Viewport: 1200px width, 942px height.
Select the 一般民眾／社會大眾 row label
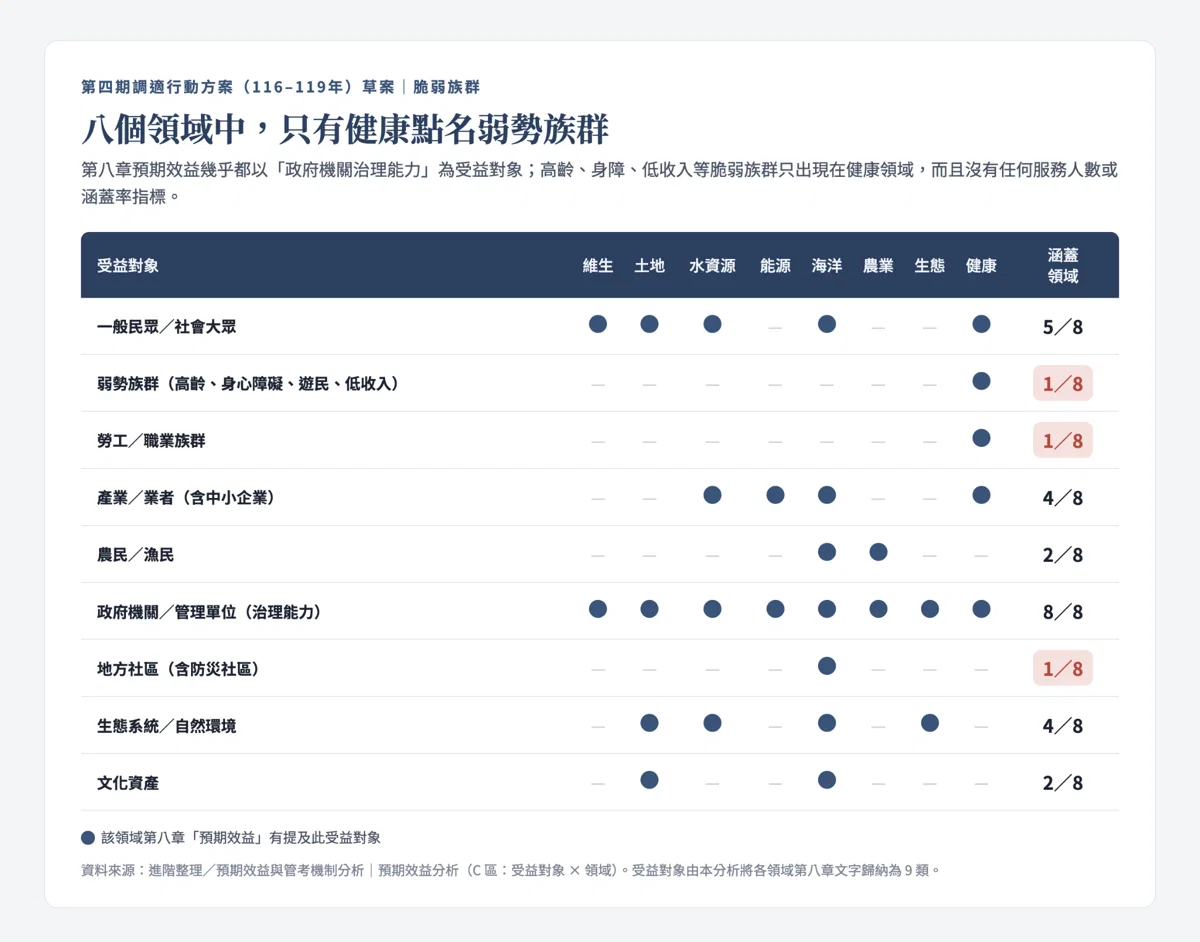click(x=167, y=326)
